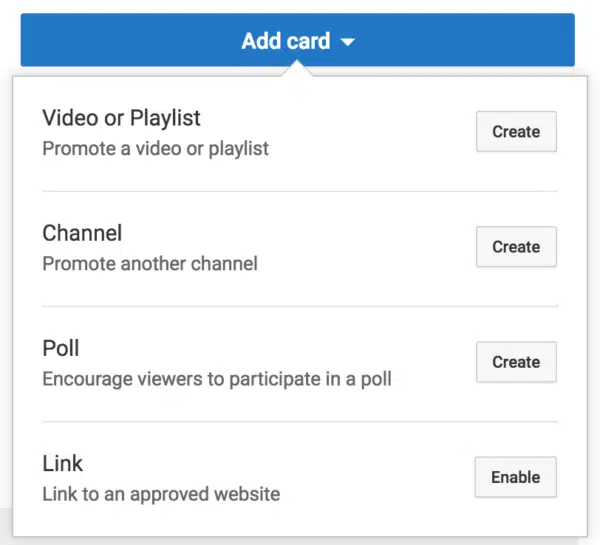Choose the Poll card heading
This screenshot has height=545, width=600.
61,348
